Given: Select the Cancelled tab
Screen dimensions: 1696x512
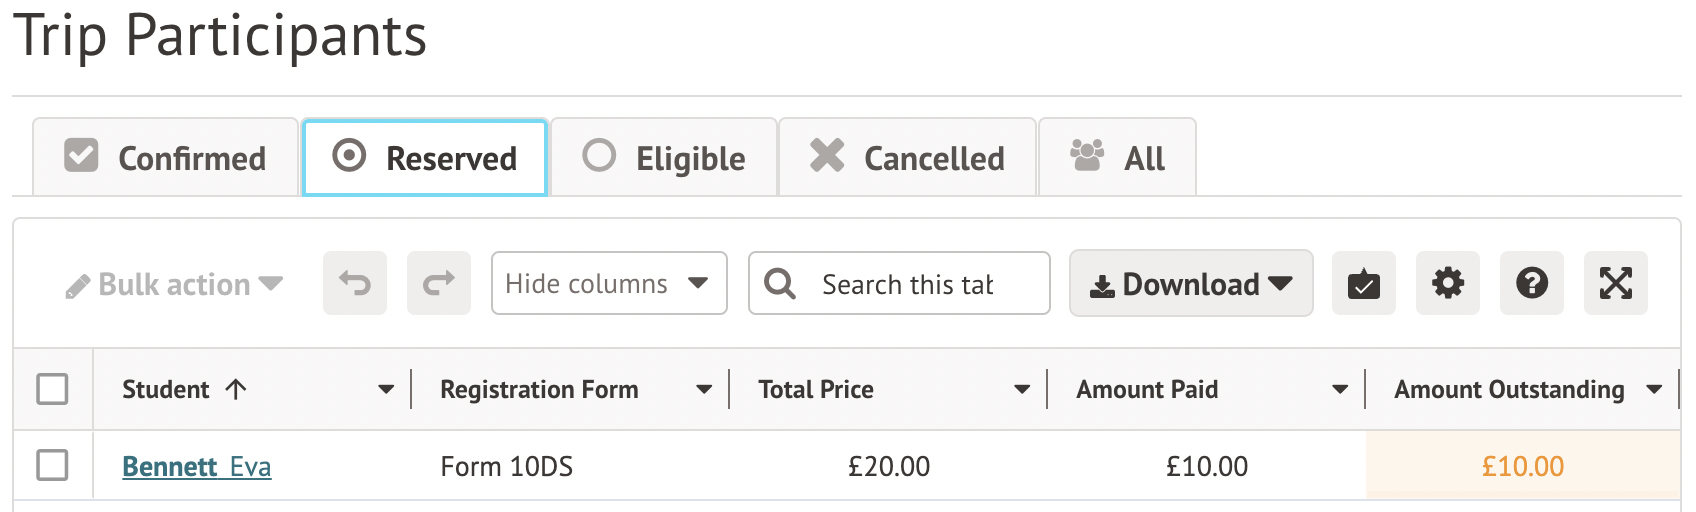Looking at the screenshot, I should pos(907,158).
